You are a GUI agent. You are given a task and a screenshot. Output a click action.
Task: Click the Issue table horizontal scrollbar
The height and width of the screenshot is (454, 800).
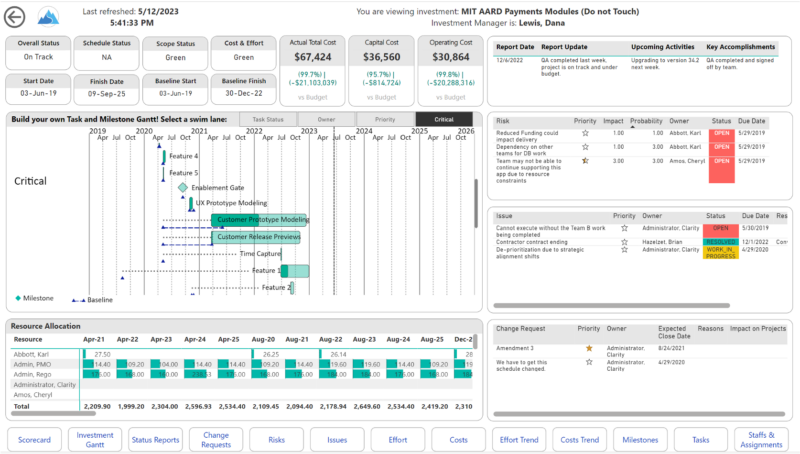[611, 306]
